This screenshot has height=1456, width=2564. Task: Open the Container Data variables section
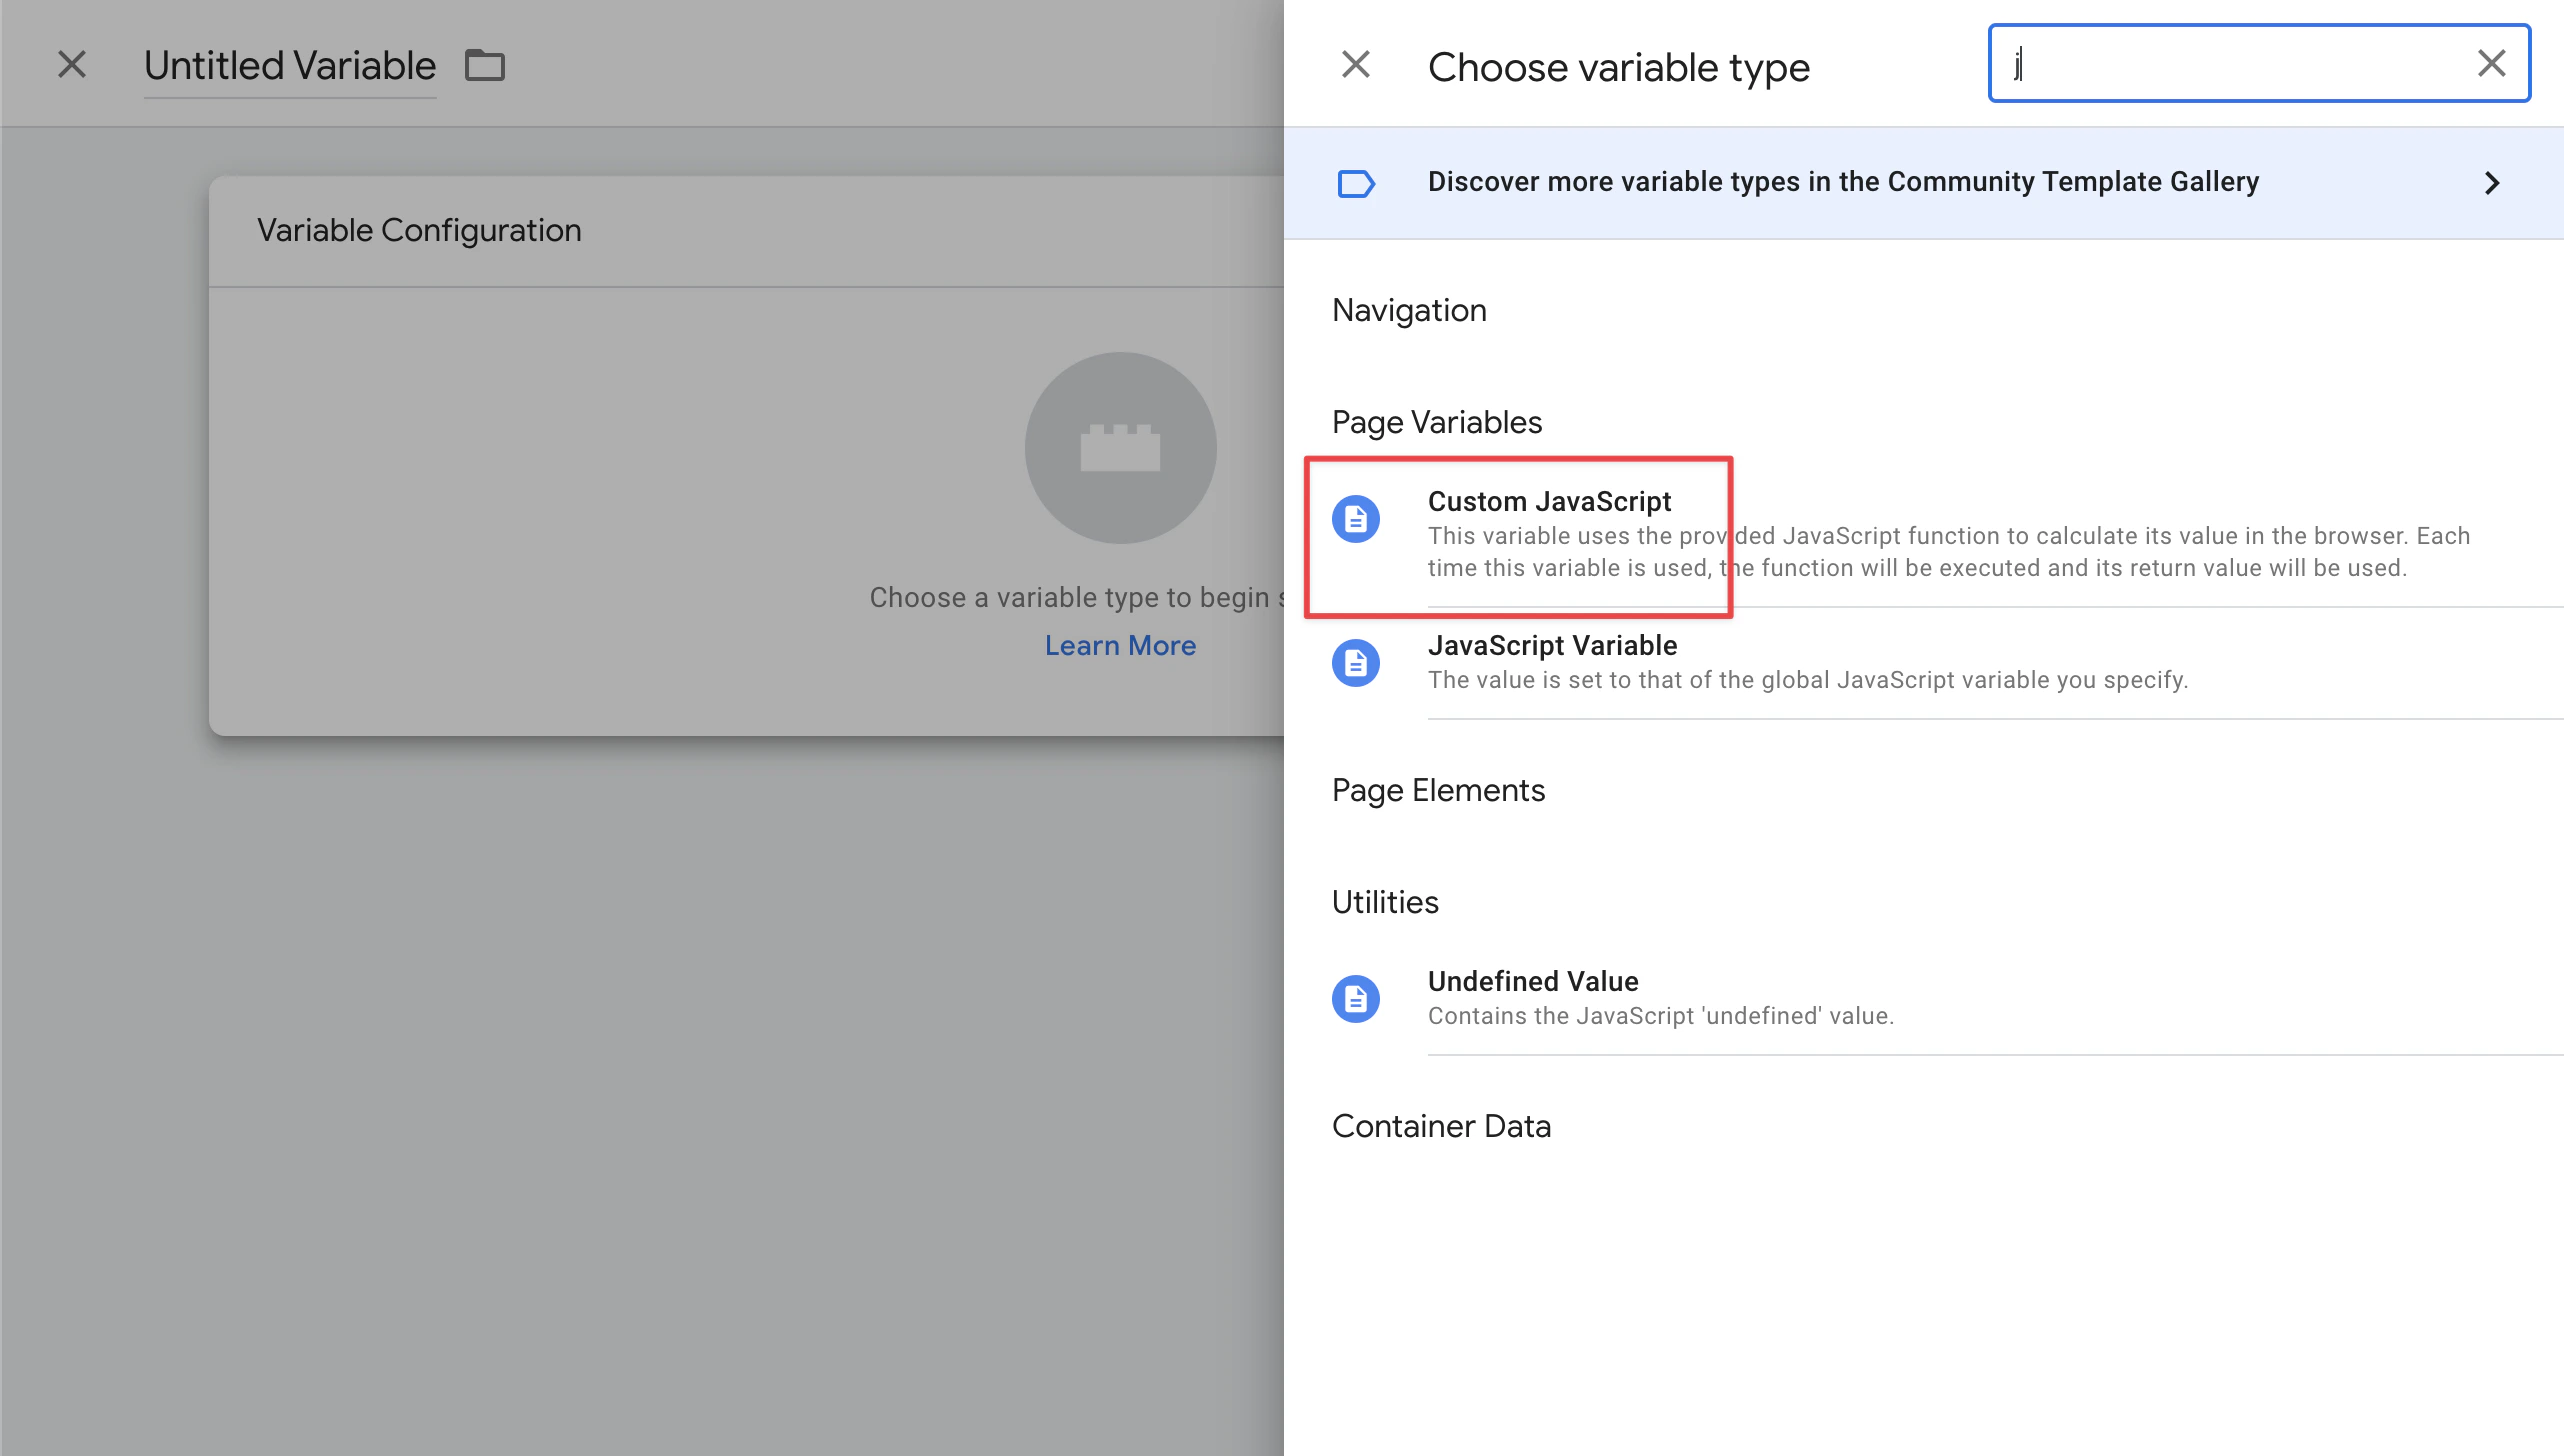(x=1441, y=1125)
